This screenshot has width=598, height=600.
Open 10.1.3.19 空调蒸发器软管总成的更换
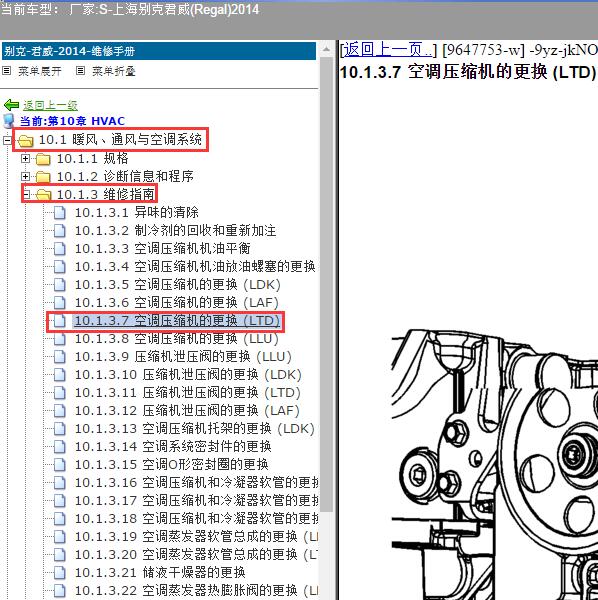(196, 536)
